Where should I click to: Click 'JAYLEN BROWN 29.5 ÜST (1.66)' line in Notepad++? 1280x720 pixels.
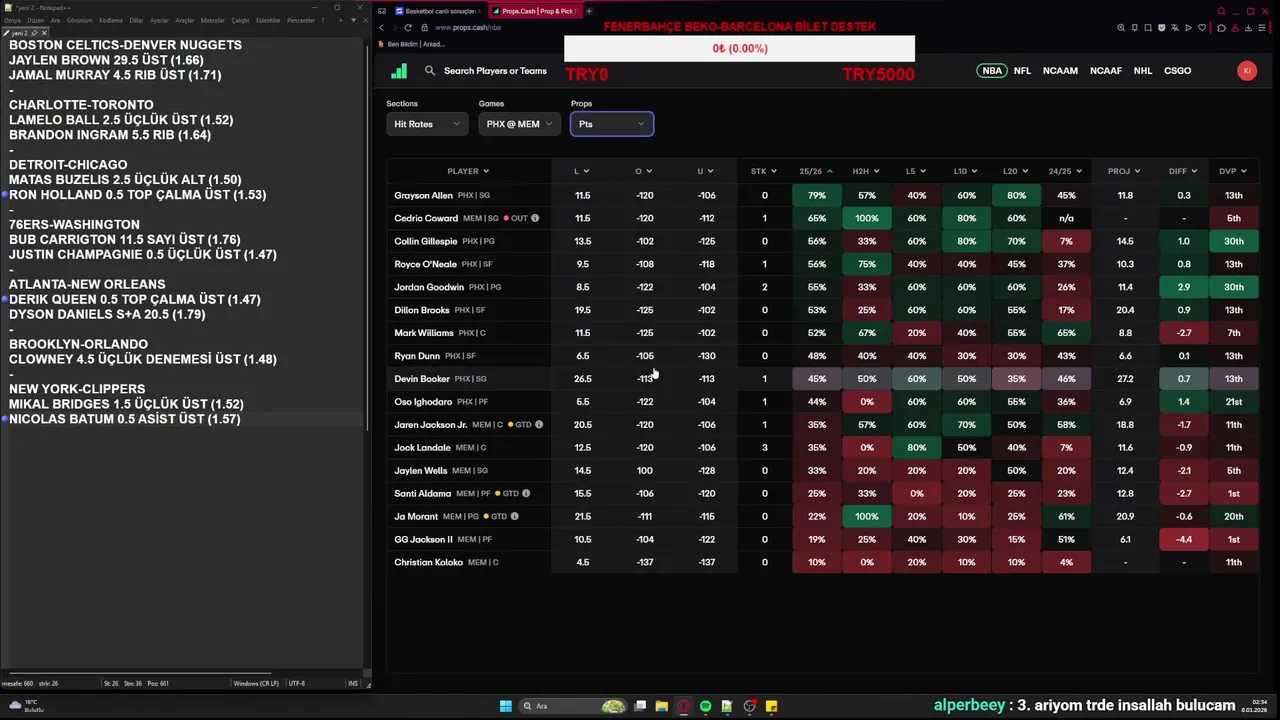(106, 60)
